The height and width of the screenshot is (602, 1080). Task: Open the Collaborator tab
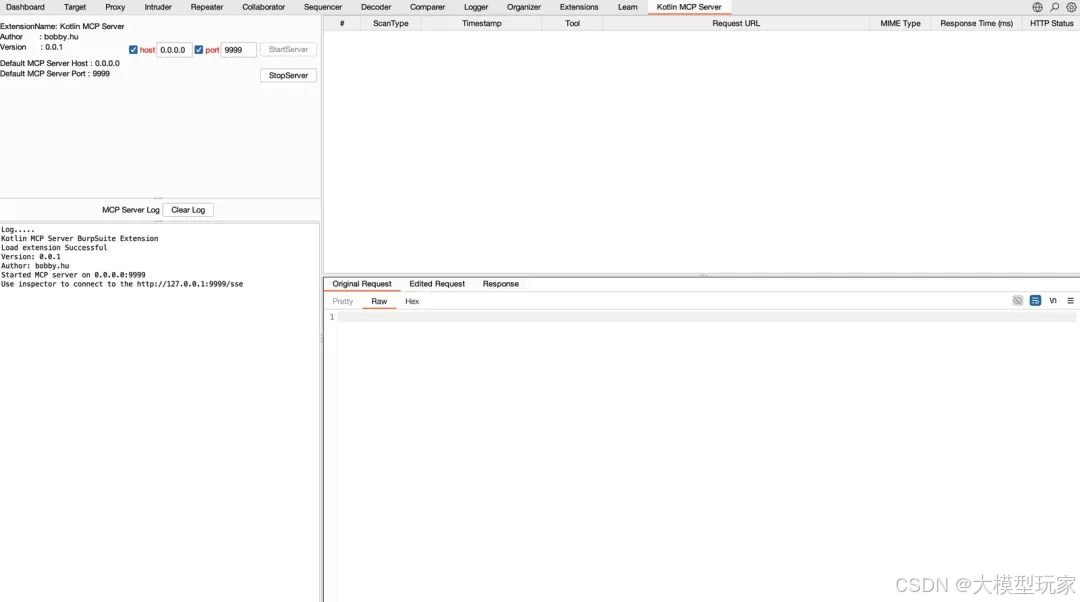point(263,7)
